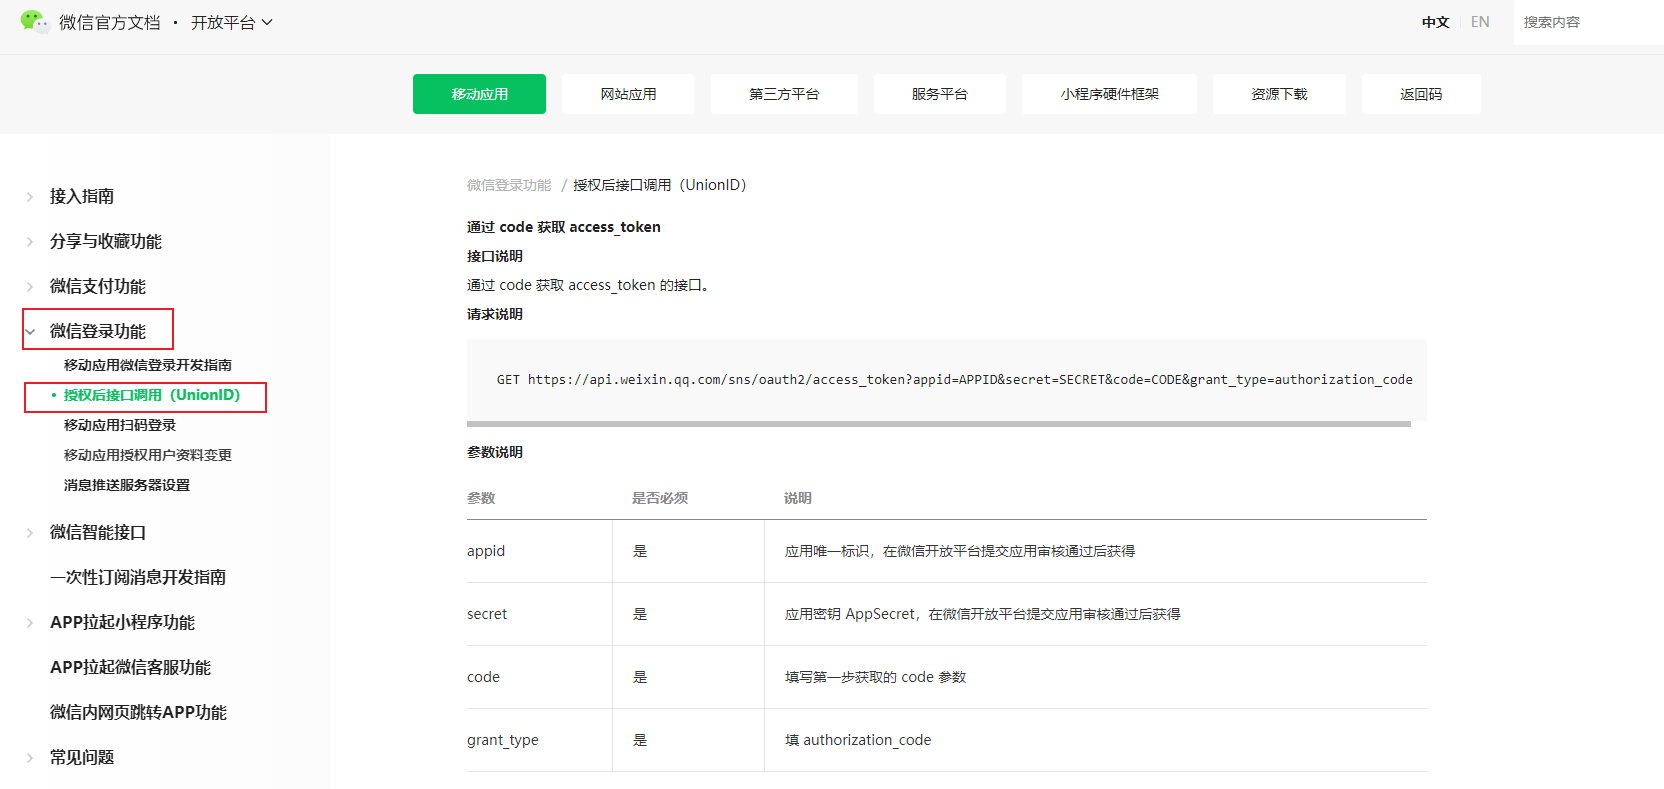Select the 移动应用 tab
The width and height of the screenshot is (1664, 789).
479,94
